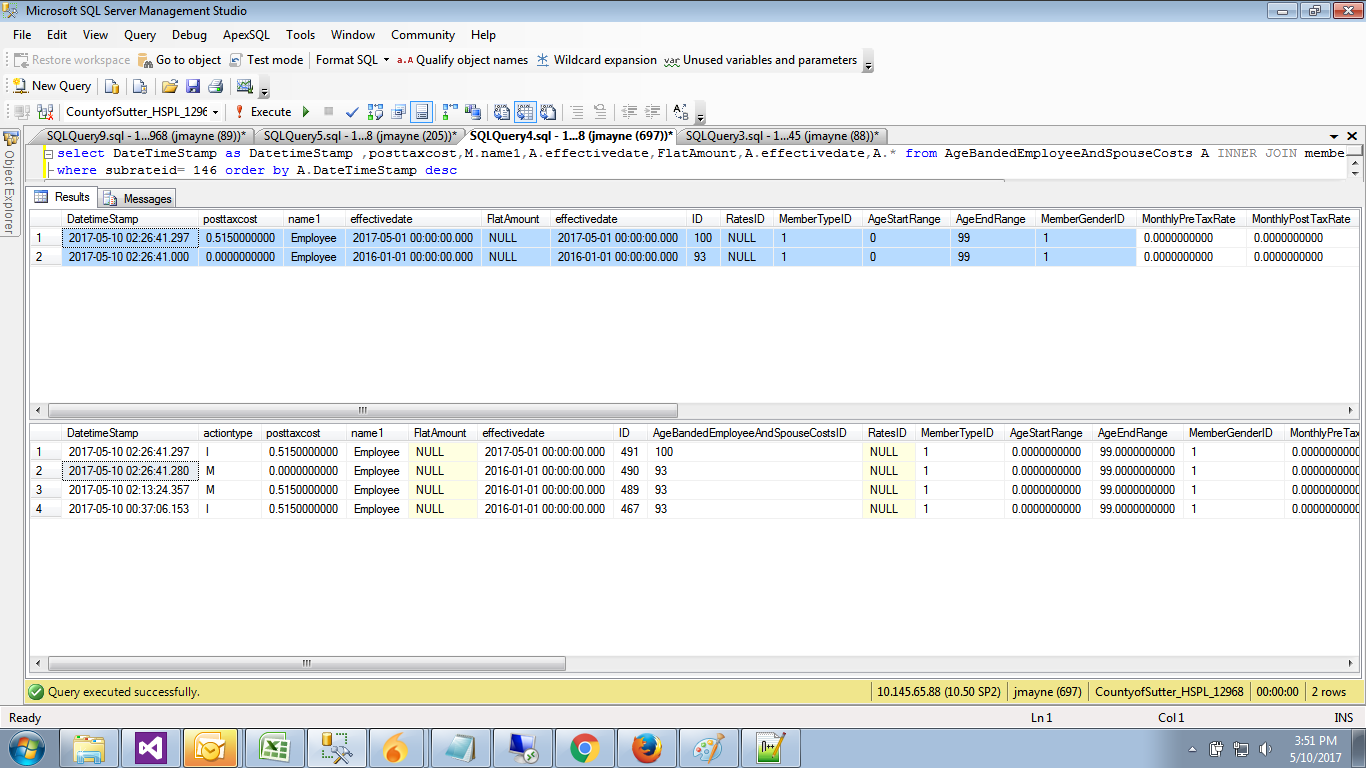Click the New Query button
This screenshot has height=768, width=1366.
[x=52, y=86]
